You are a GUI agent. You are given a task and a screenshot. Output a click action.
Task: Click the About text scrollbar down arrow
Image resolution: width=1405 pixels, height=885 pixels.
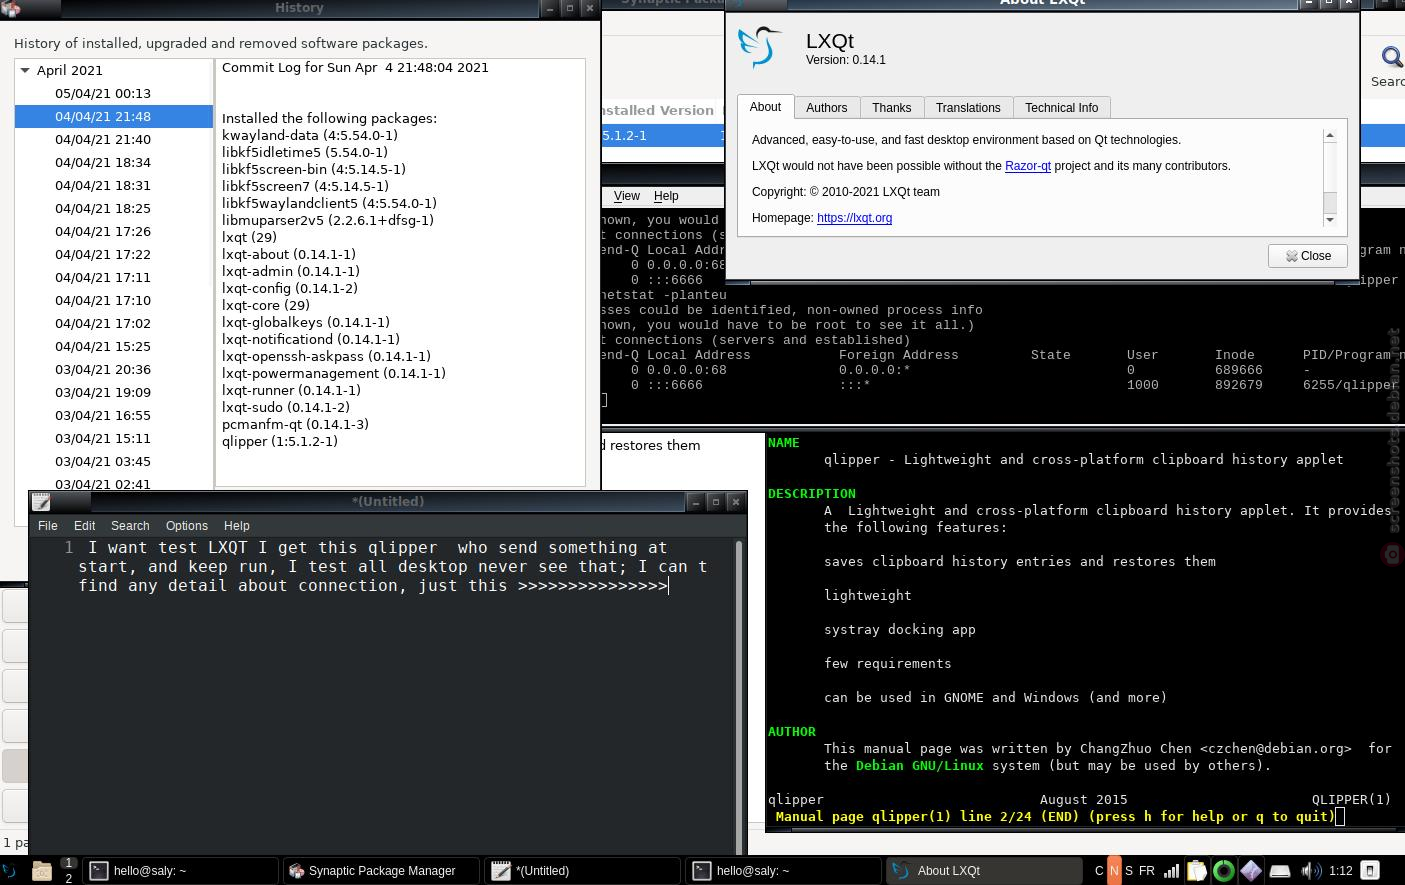[1330, 219]
